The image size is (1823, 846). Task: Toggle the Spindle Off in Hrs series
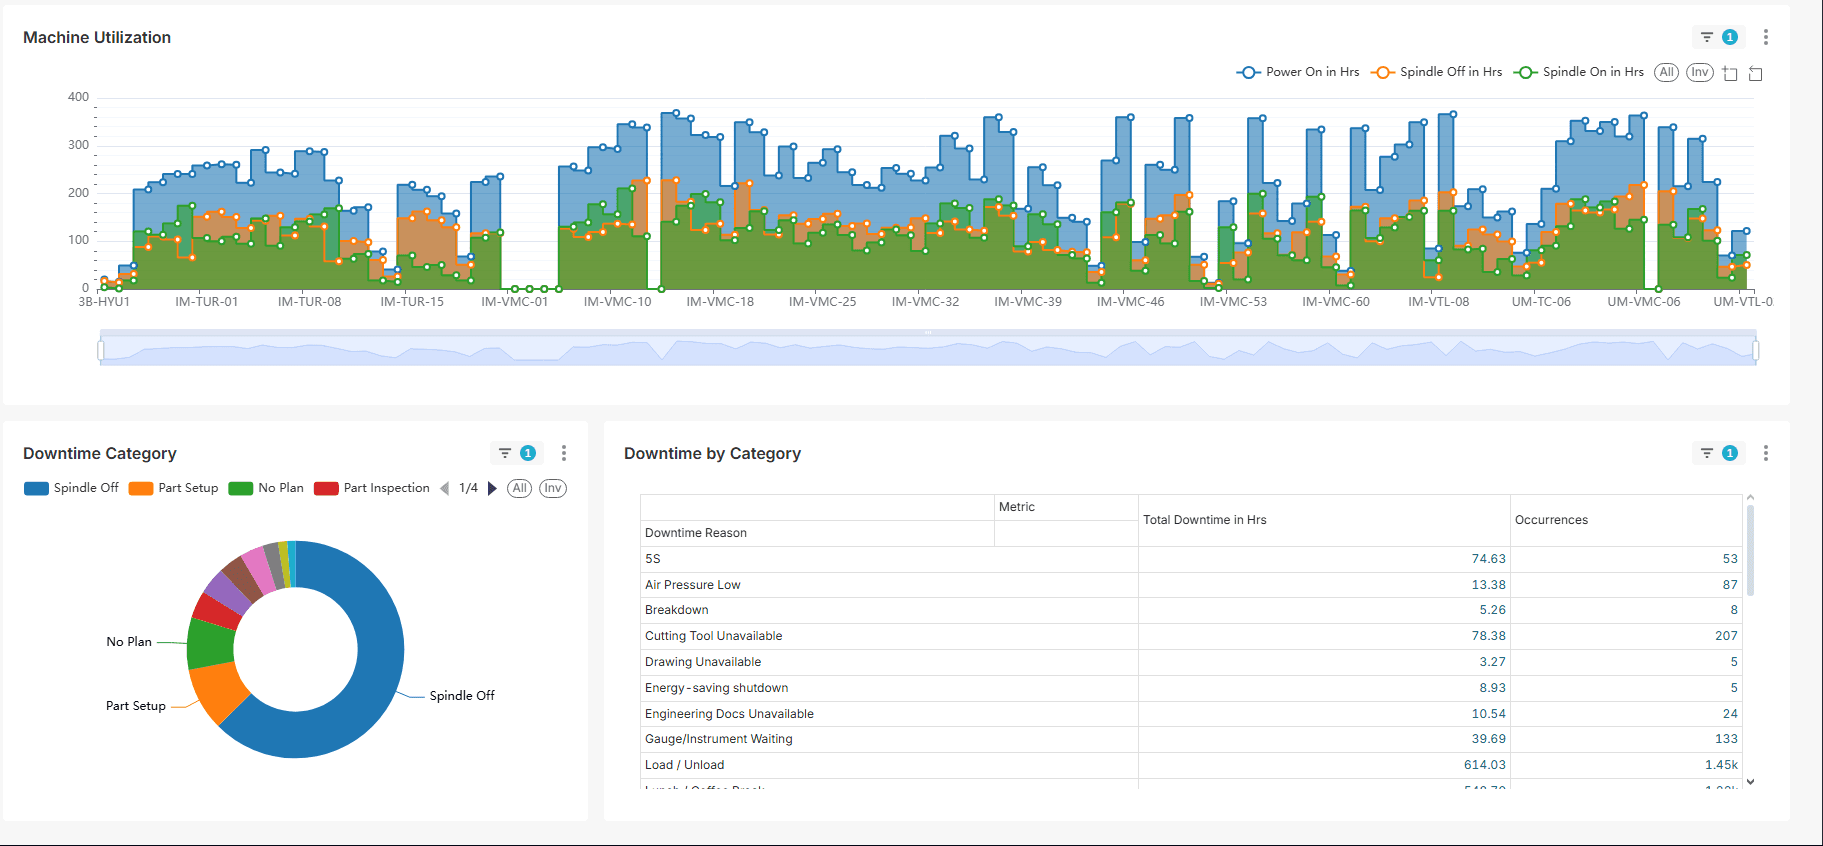1436,72
